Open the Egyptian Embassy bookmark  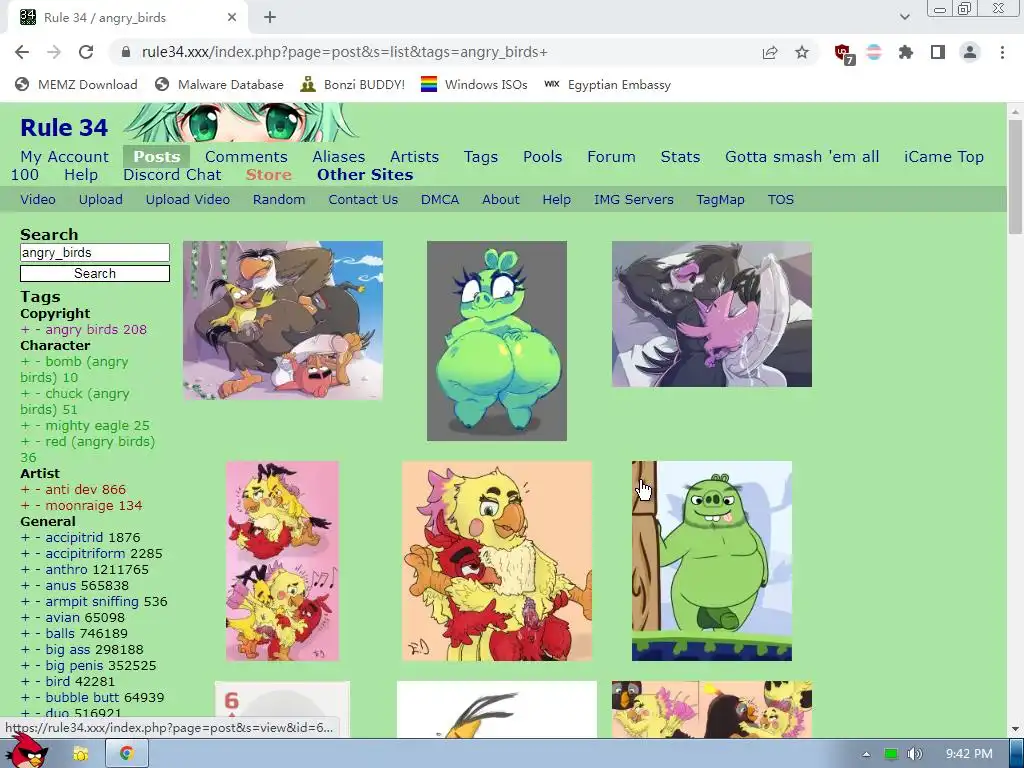[x=607, y=85]
